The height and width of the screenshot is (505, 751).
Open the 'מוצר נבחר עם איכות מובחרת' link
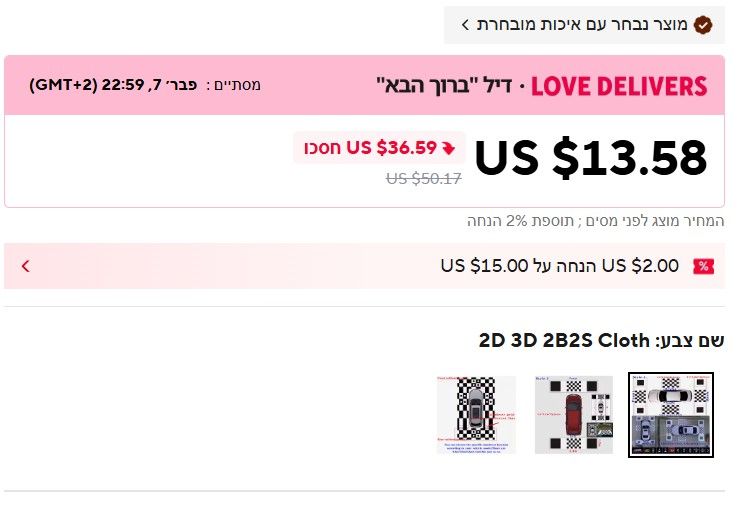[x=581, y=24]
